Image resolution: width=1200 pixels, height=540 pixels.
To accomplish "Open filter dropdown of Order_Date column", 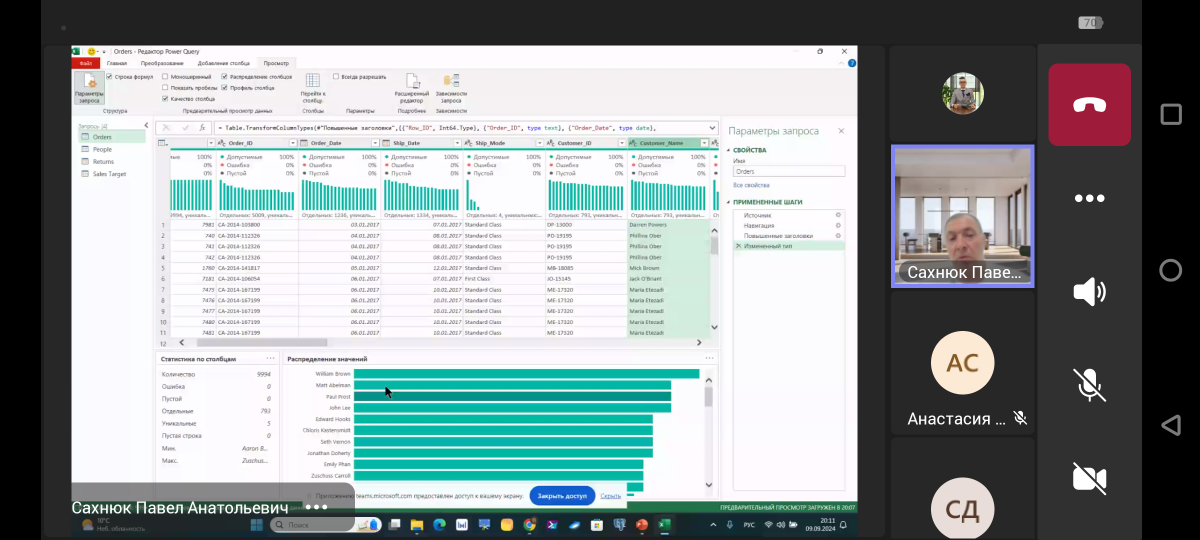I will coord(374,143).
